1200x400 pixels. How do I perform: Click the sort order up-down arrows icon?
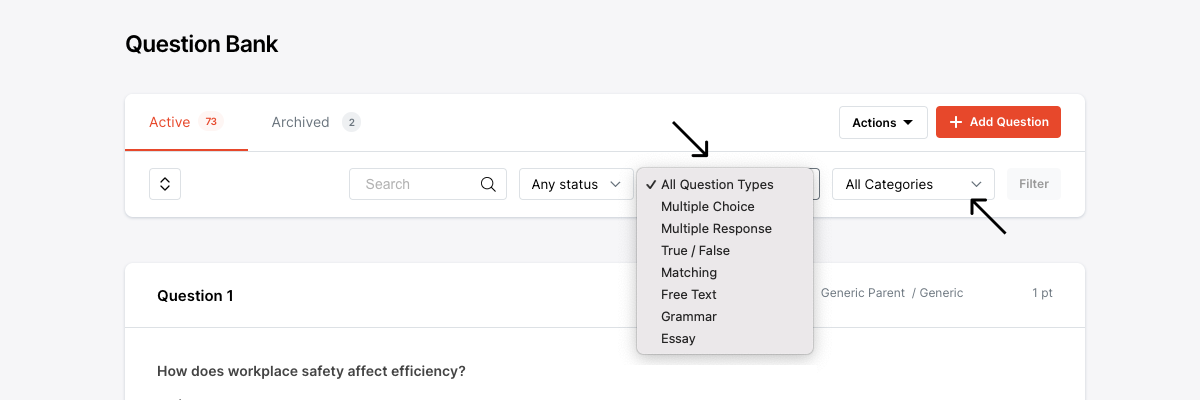[x=165, y=184]
